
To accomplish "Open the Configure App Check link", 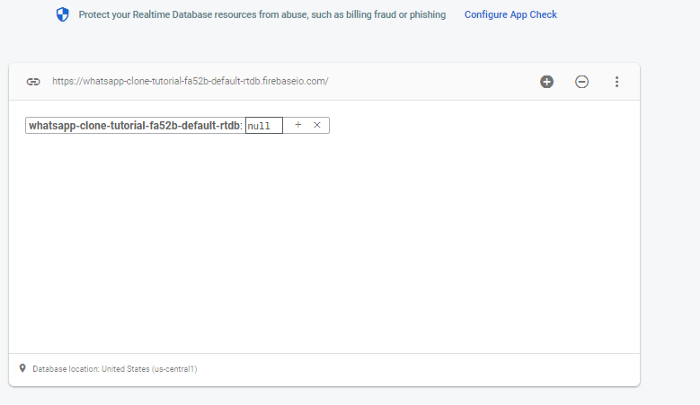I will (510, 15).
